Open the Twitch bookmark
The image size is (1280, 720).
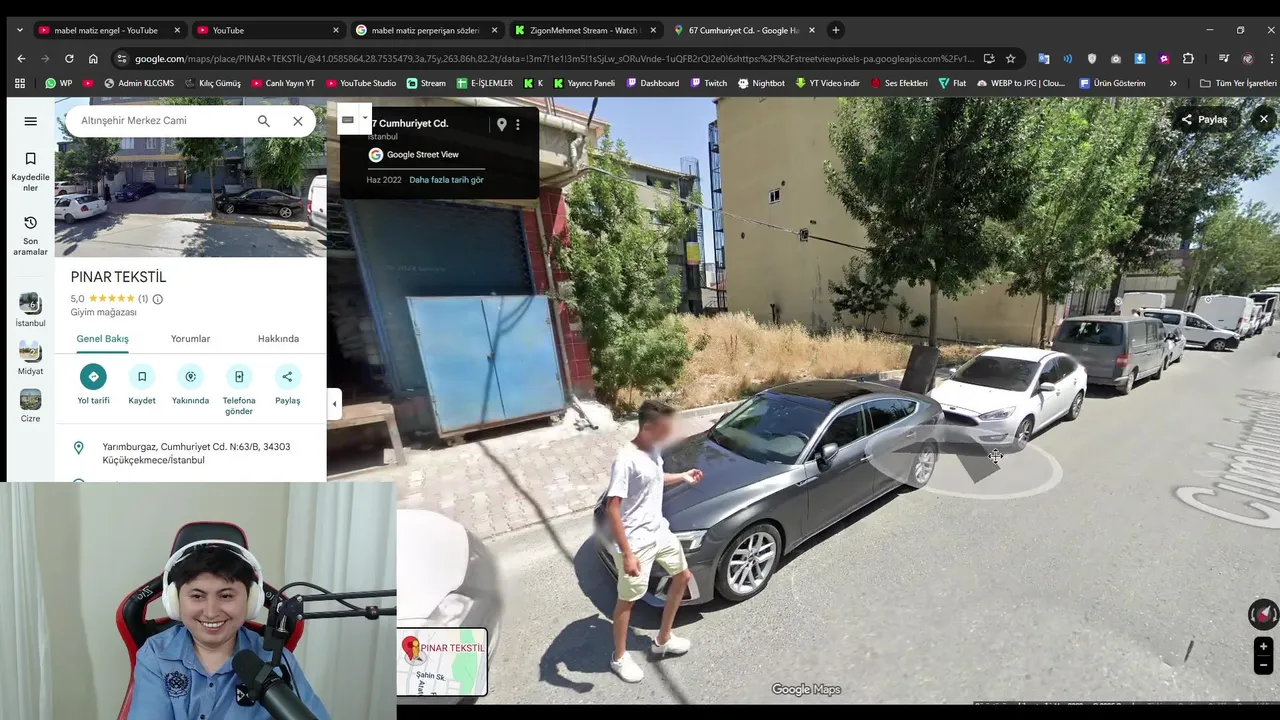tap(708, 83)
